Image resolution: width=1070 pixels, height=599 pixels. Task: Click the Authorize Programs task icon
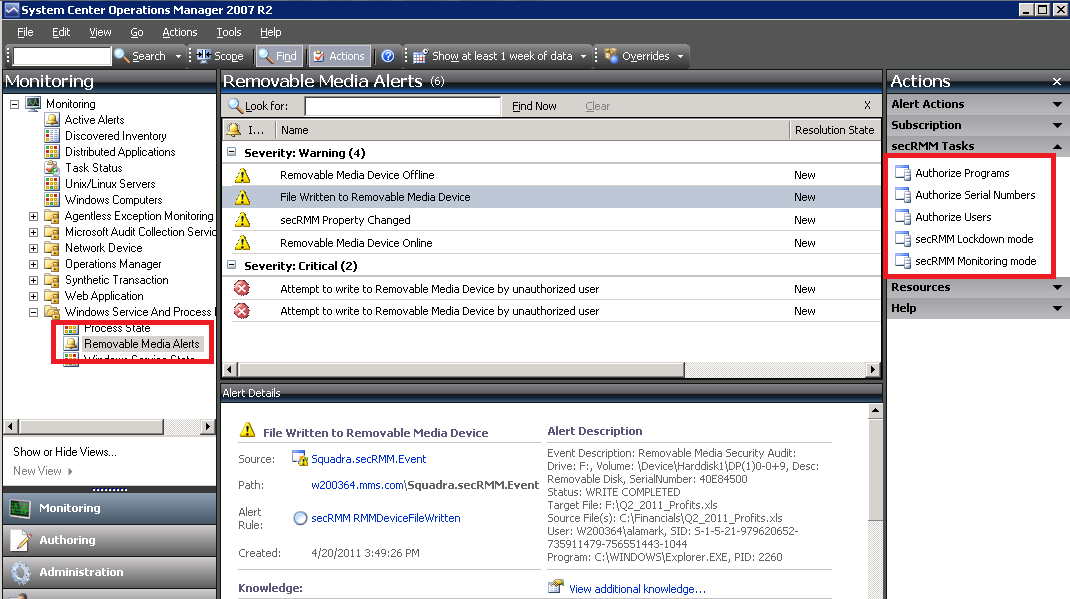(903, 173)
